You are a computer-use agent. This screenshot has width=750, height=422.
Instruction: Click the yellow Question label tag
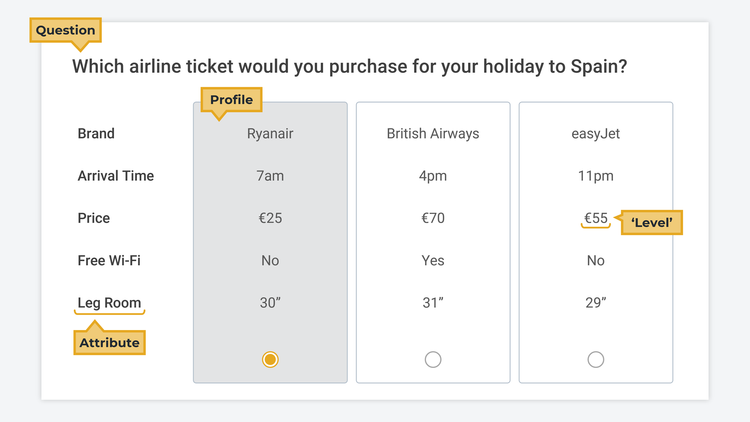[x=65, y=31]
